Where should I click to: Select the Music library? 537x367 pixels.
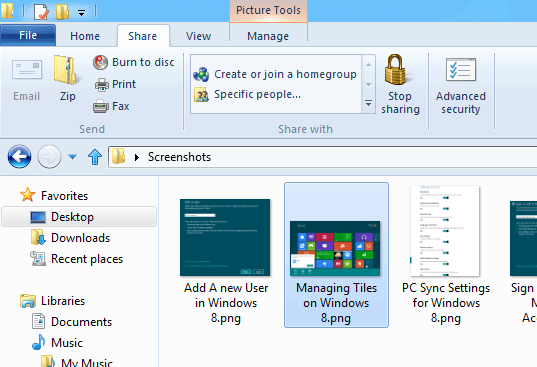click(67, 343)
